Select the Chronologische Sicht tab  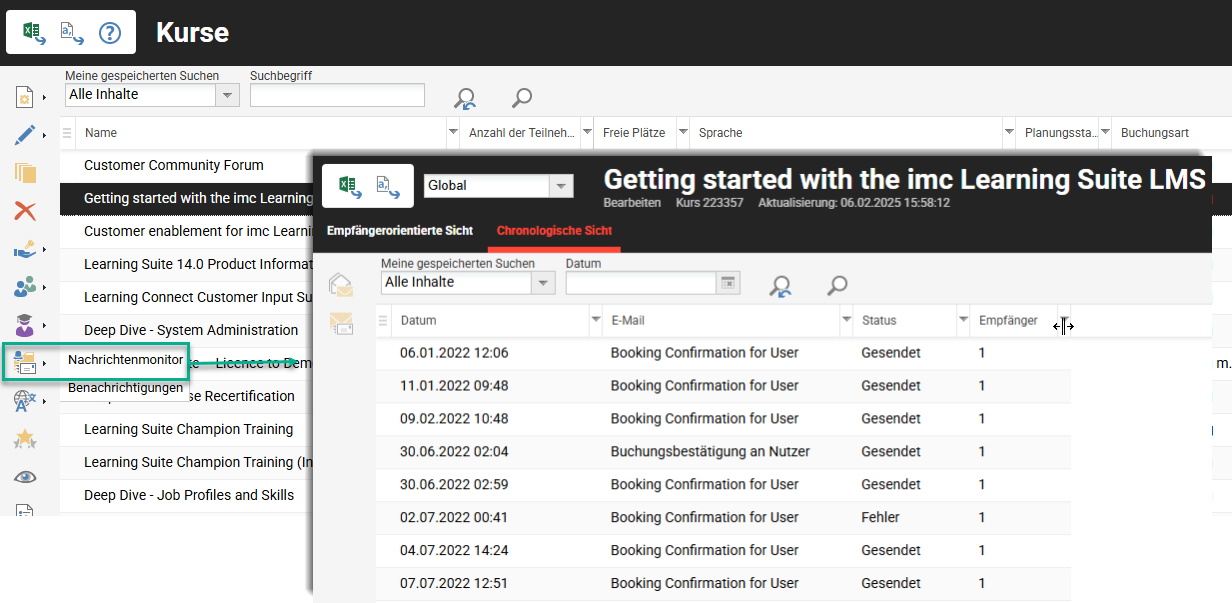pyautogui.click(x=554, y=231)
